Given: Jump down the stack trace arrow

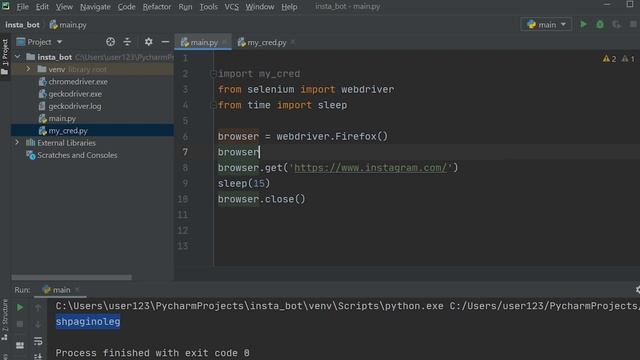Looking at the screenshot, I should [x=38, y=324].
